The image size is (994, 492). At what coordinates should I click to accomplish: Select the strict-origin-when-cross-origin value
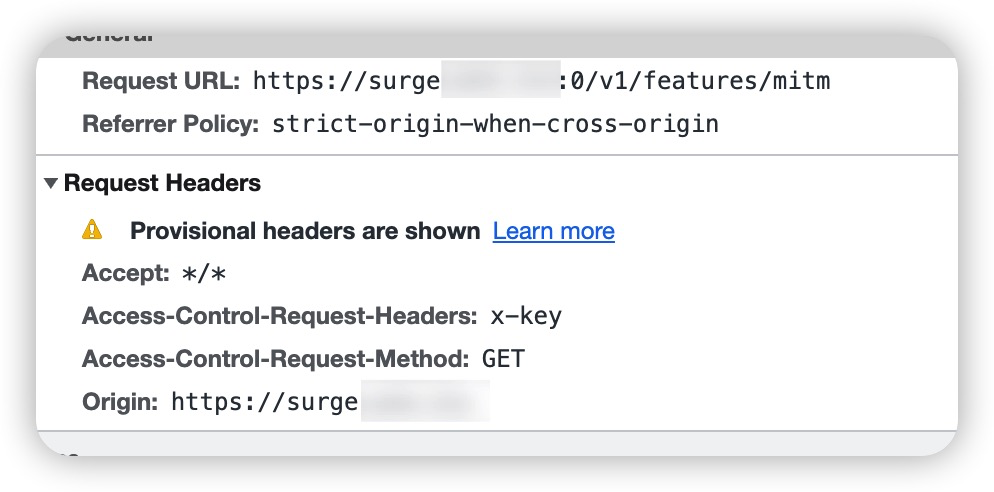tap(495, 124)
